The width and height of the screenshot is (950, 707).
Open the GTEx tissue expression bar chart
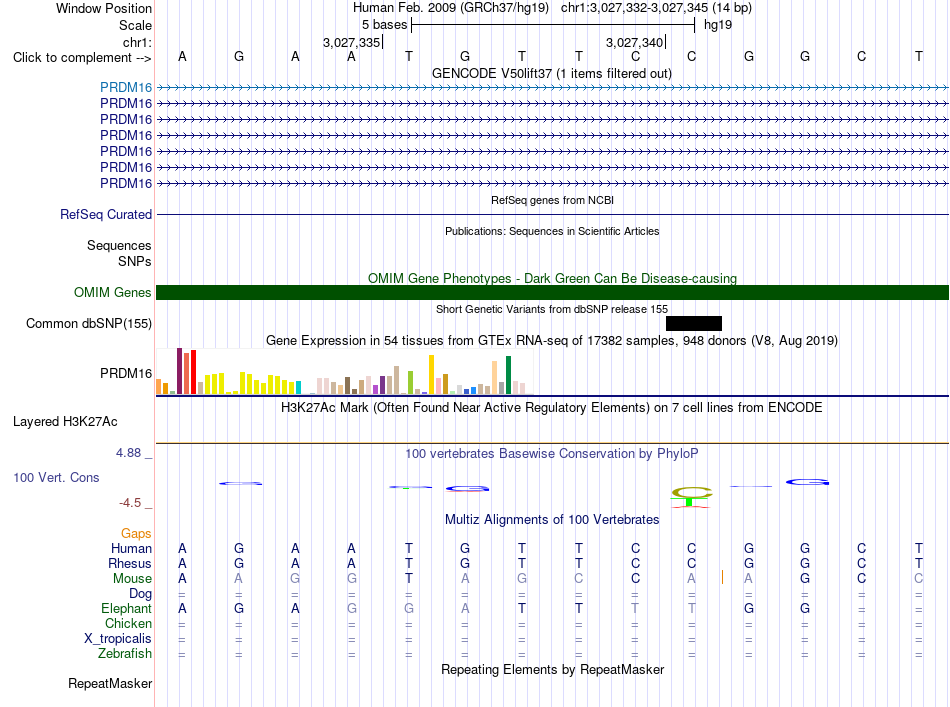(x=344, y=372)
